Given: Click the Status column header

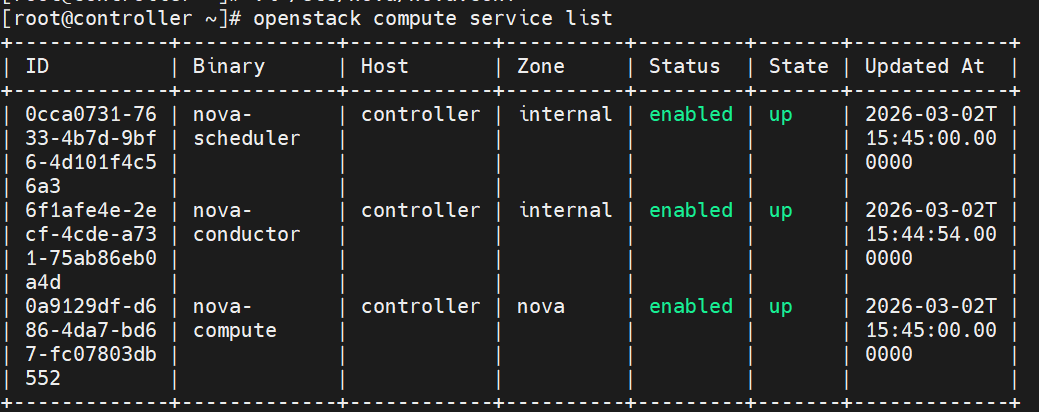Looking at the screenshot, I should (684, 66).
